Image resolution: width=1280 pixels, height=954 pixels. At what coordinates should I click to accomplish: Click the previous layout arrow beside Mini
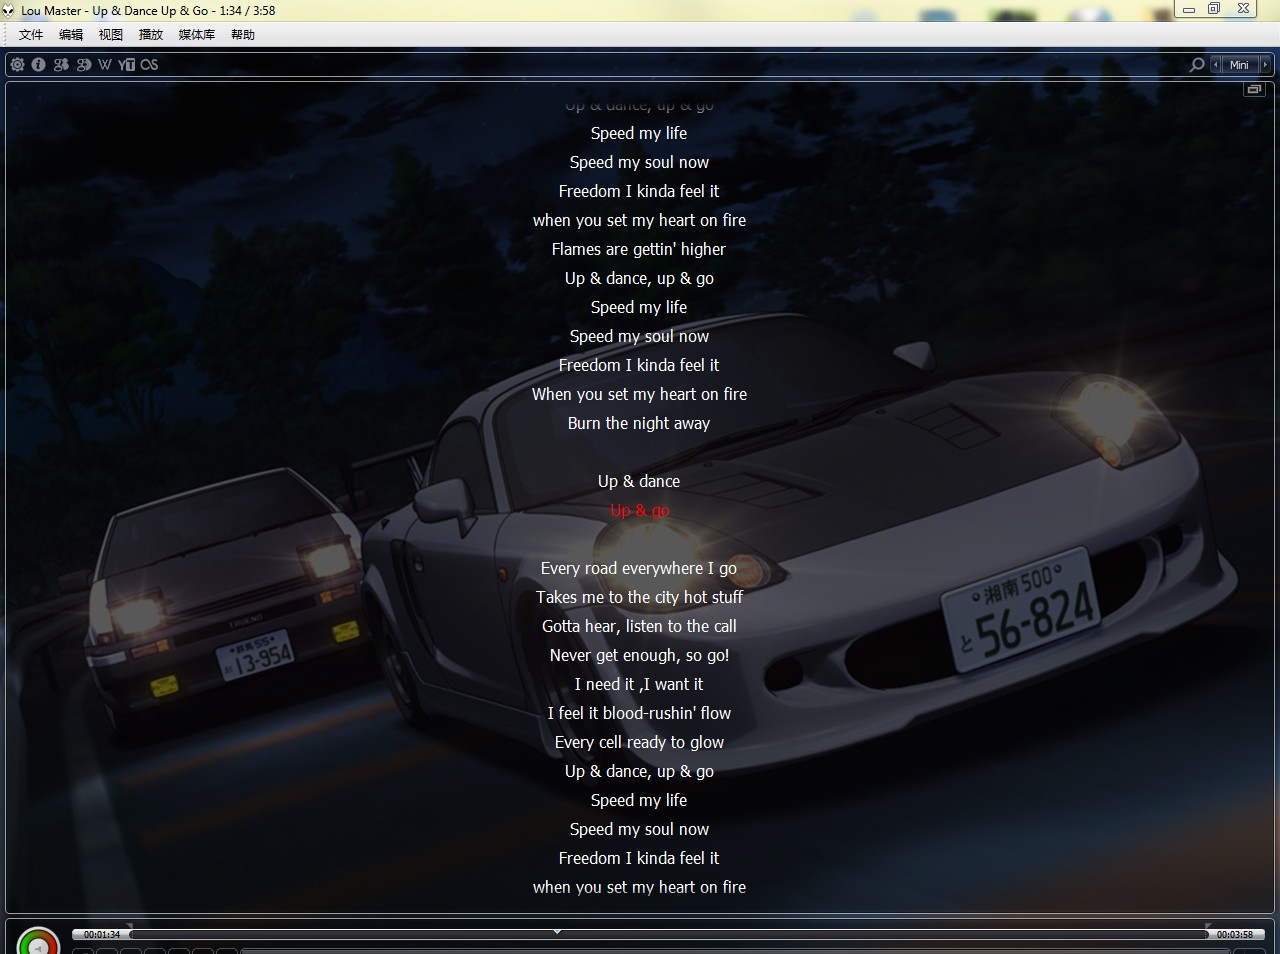pos(1216,64)
